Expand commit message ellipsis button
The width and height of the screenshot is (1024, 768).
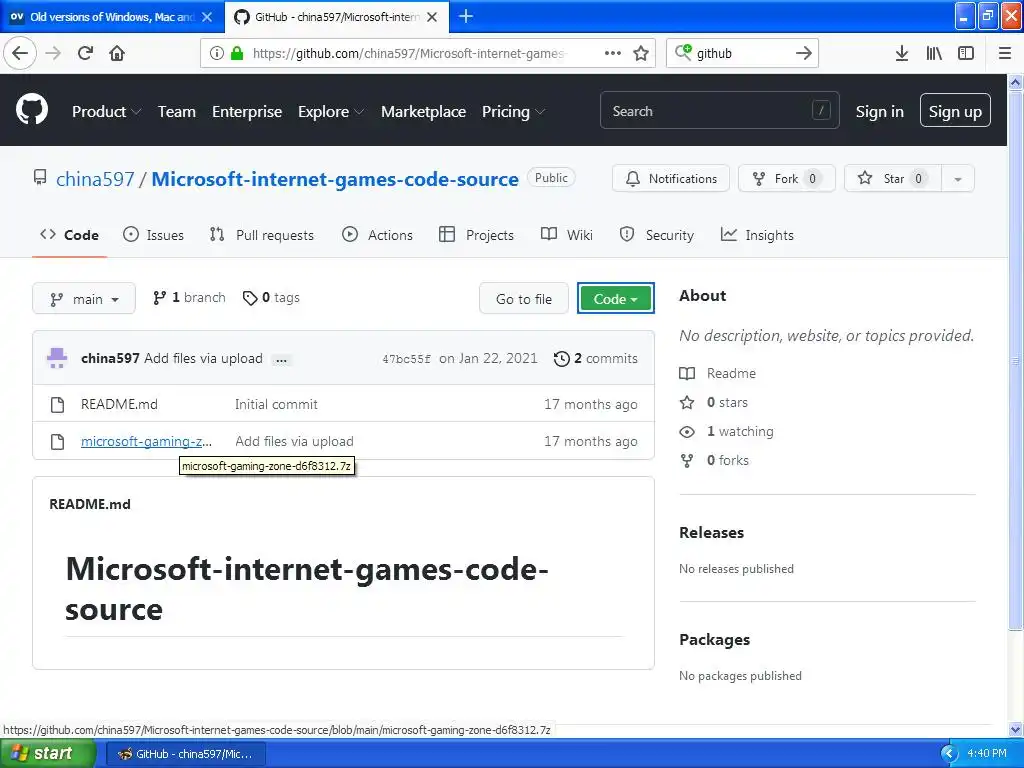tap(281, 359)
